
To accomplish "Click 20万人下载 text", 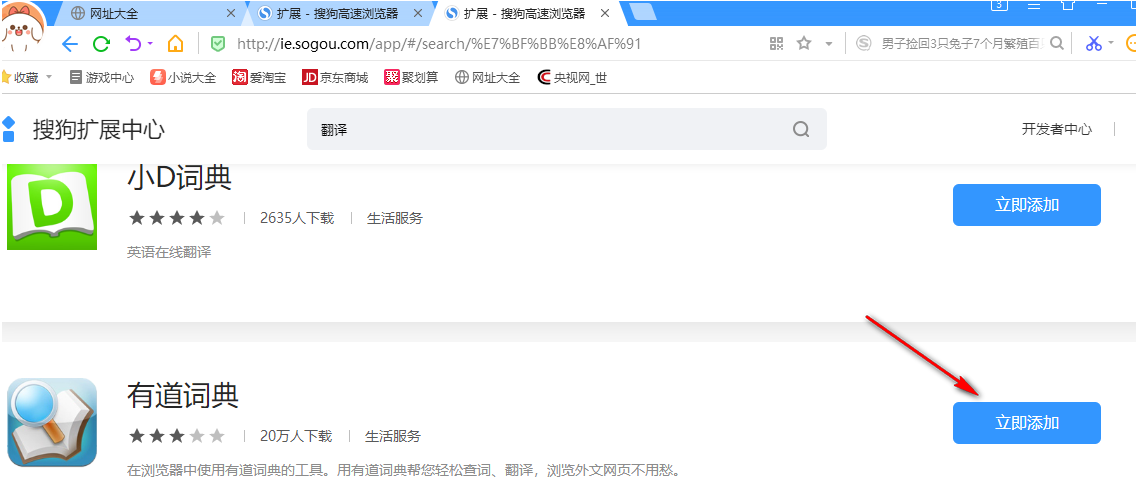I will pos(296,436).
